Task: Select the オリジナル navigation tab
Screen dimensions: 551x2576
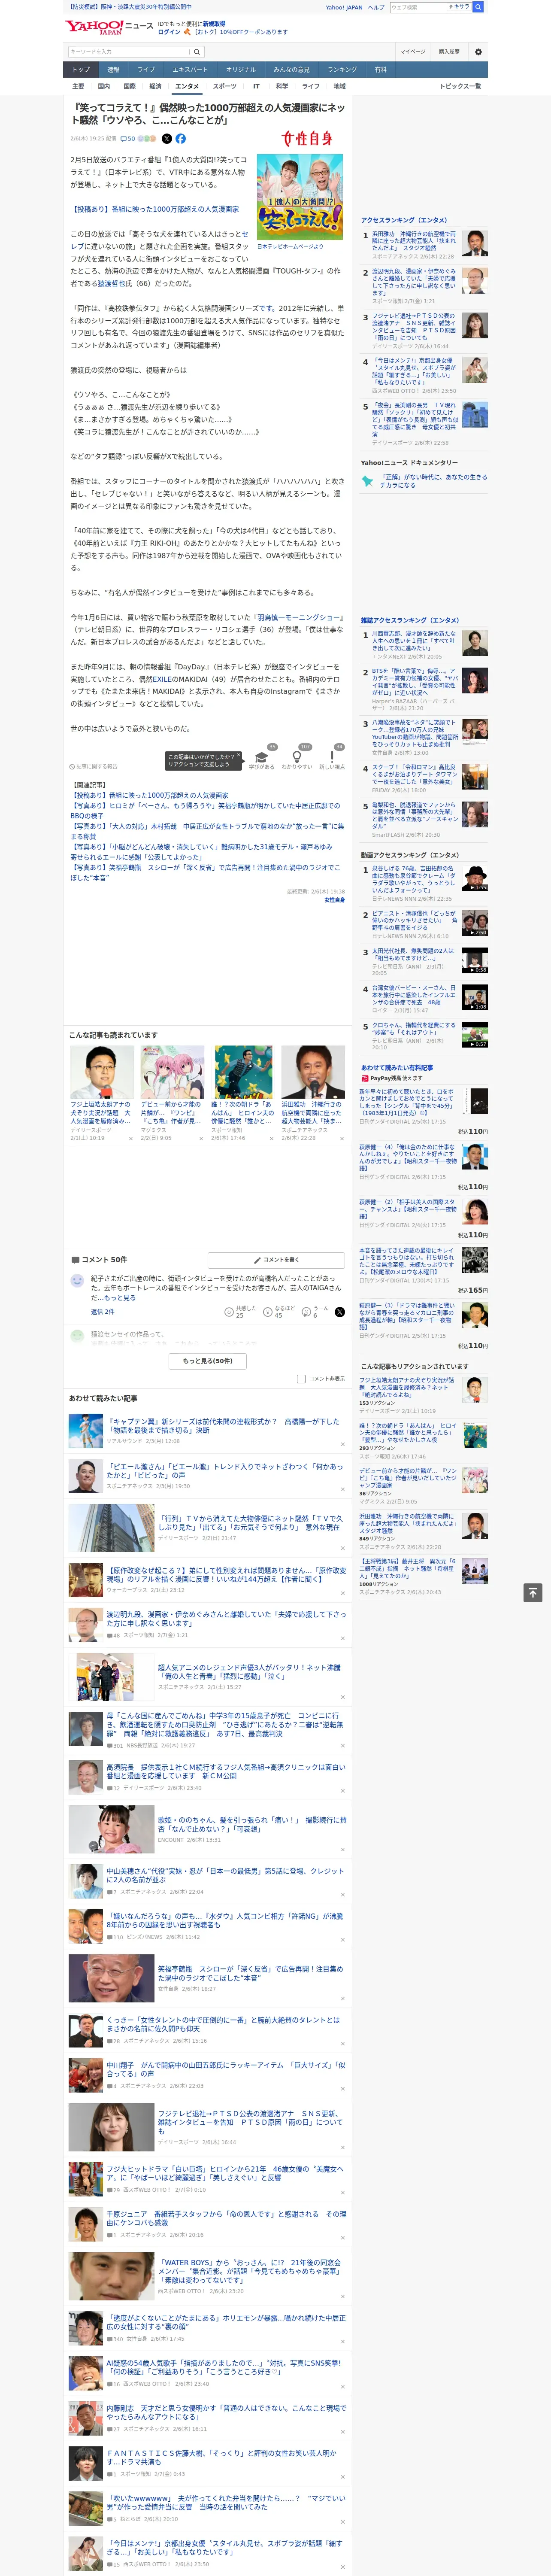Action: pos(241,70)
